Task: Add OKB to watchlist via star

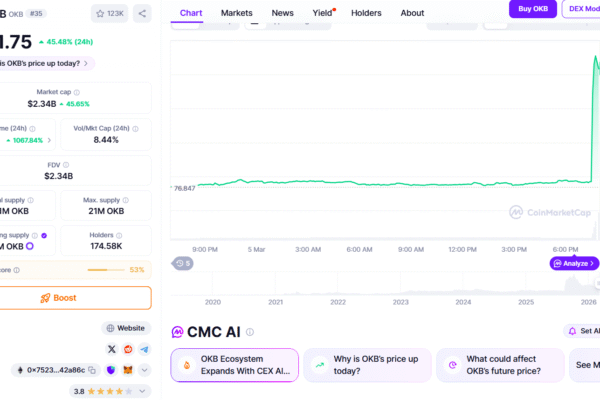Action: click(109, 13)
